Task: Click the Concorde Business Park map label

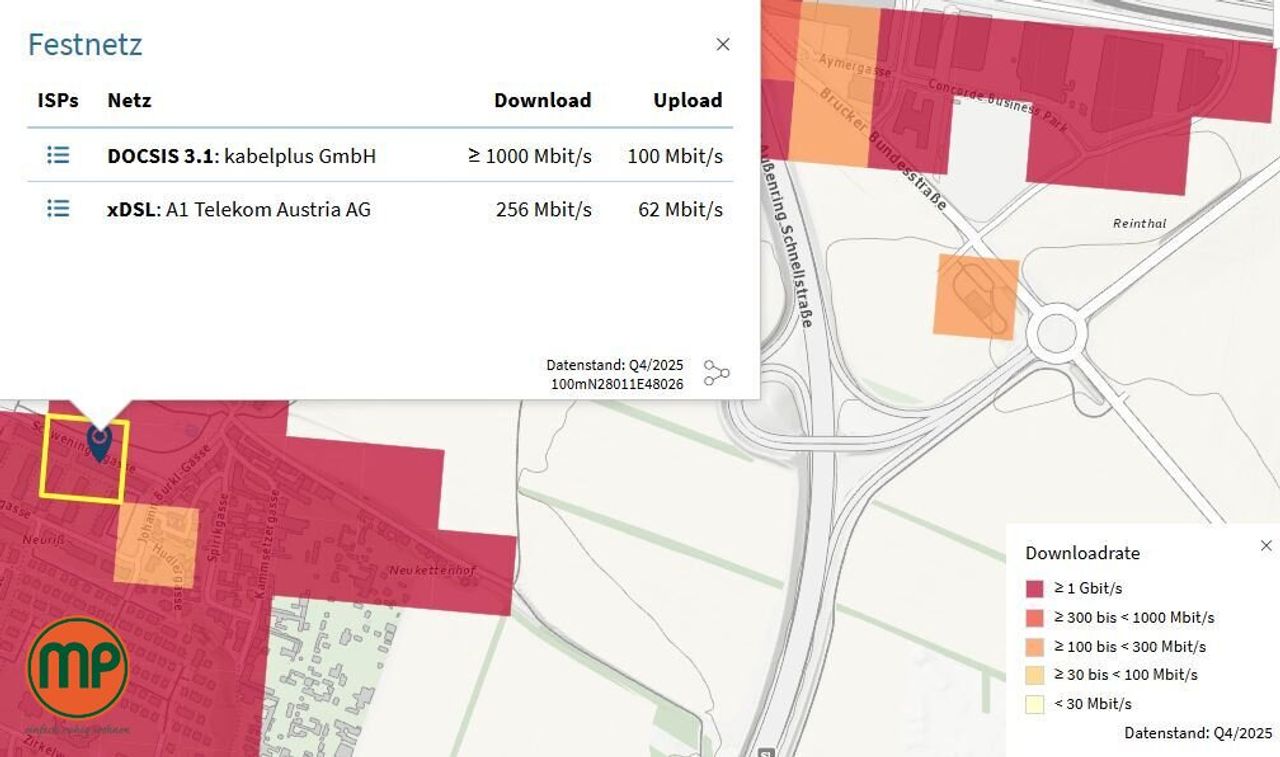Action: click(x=999, y=104)
